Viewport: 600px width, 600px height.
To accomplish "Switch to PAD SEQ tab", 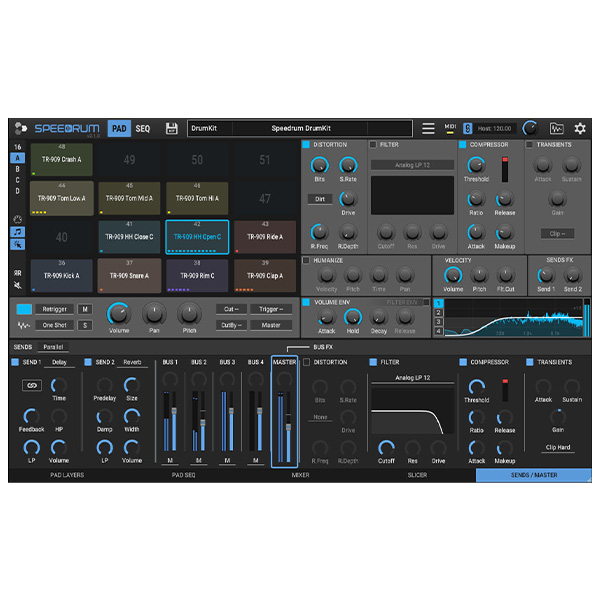I will coord(184,475).
